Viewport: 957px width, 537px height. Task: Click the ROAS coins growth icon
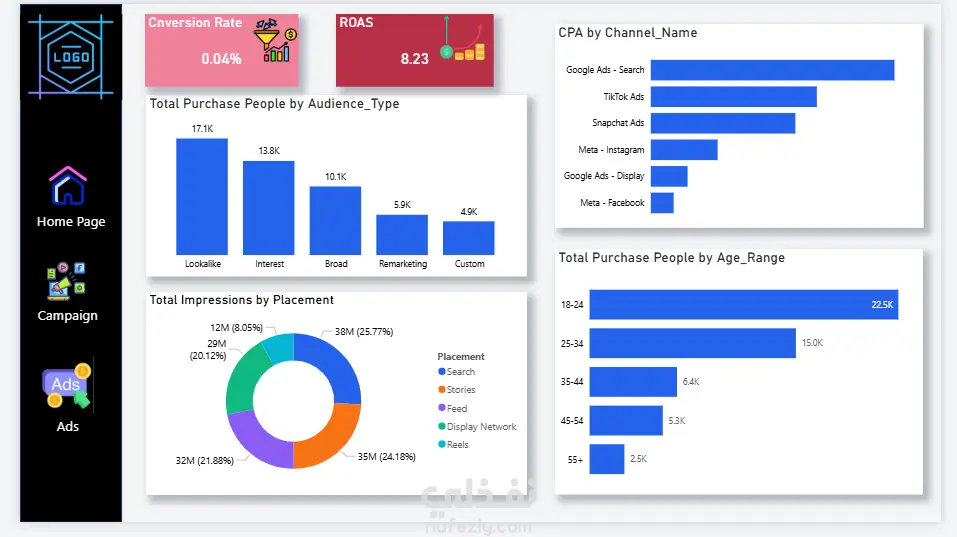coord(463,38)
